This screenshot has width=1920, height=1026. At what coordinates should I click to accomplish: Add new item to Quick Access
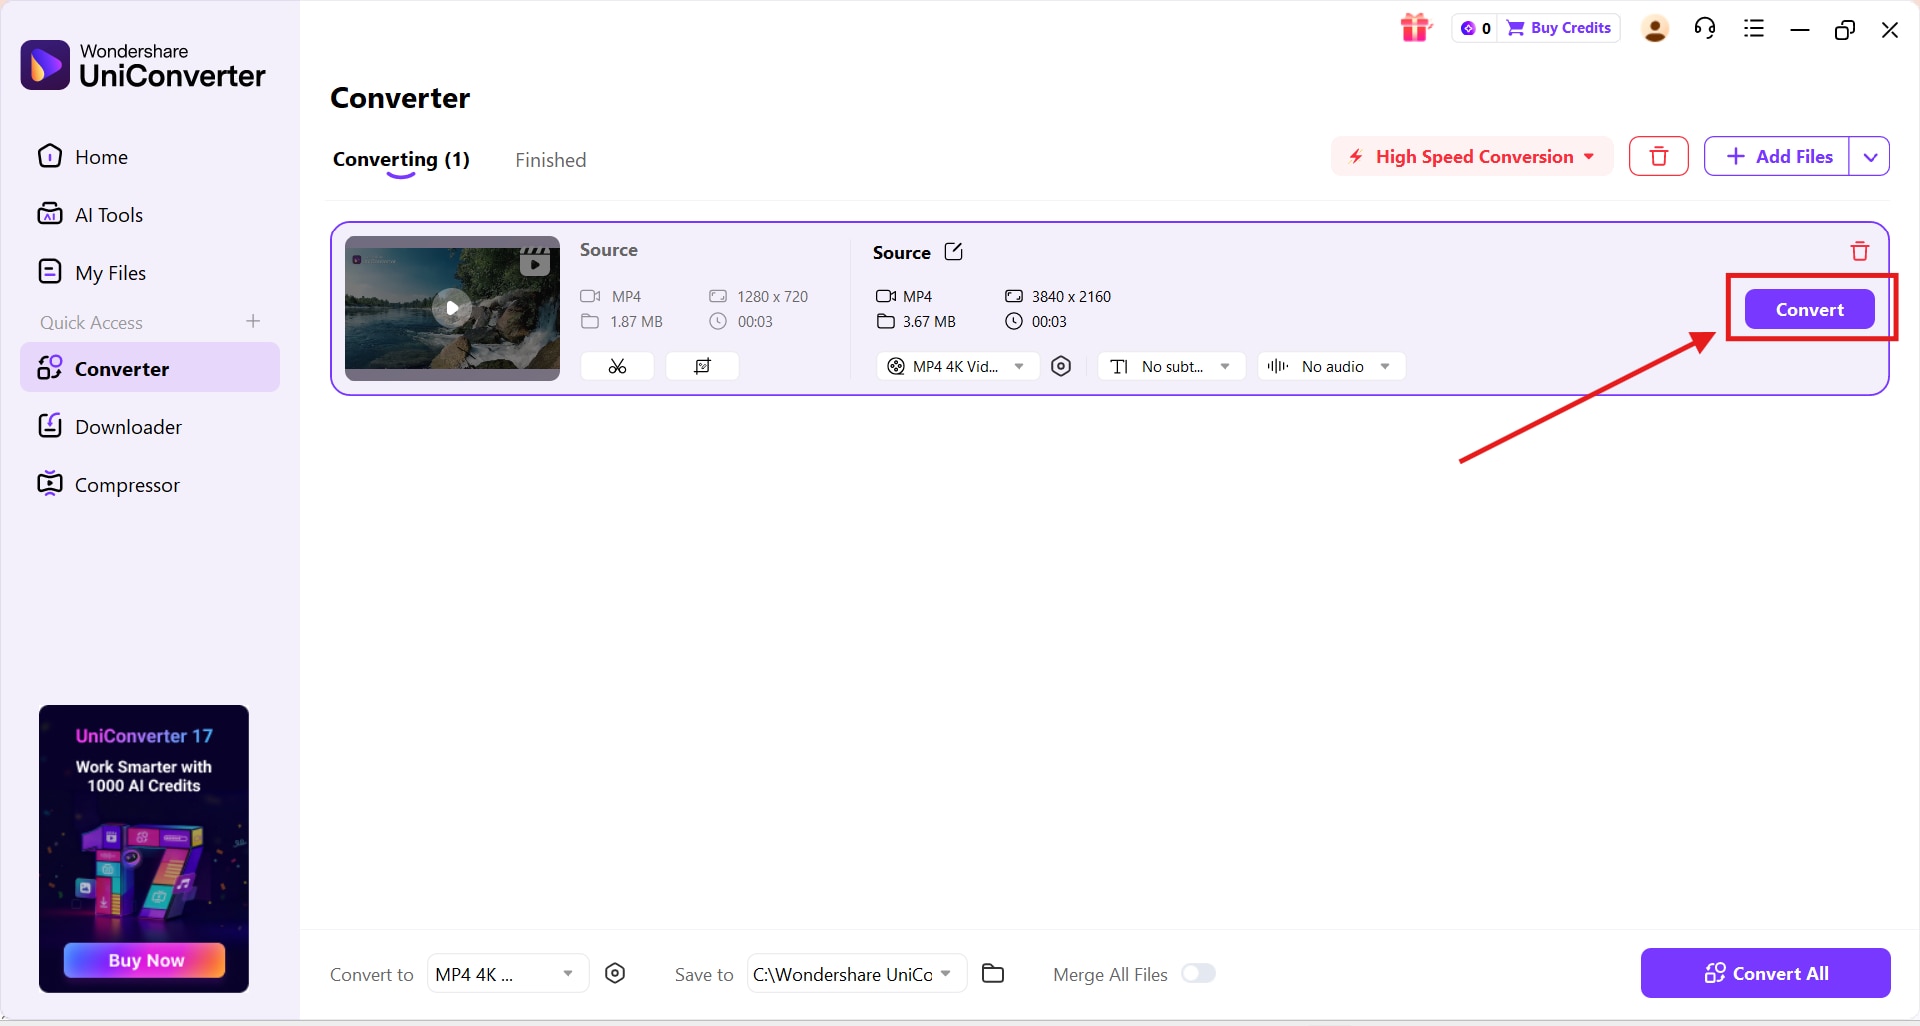tap(253, 321)
